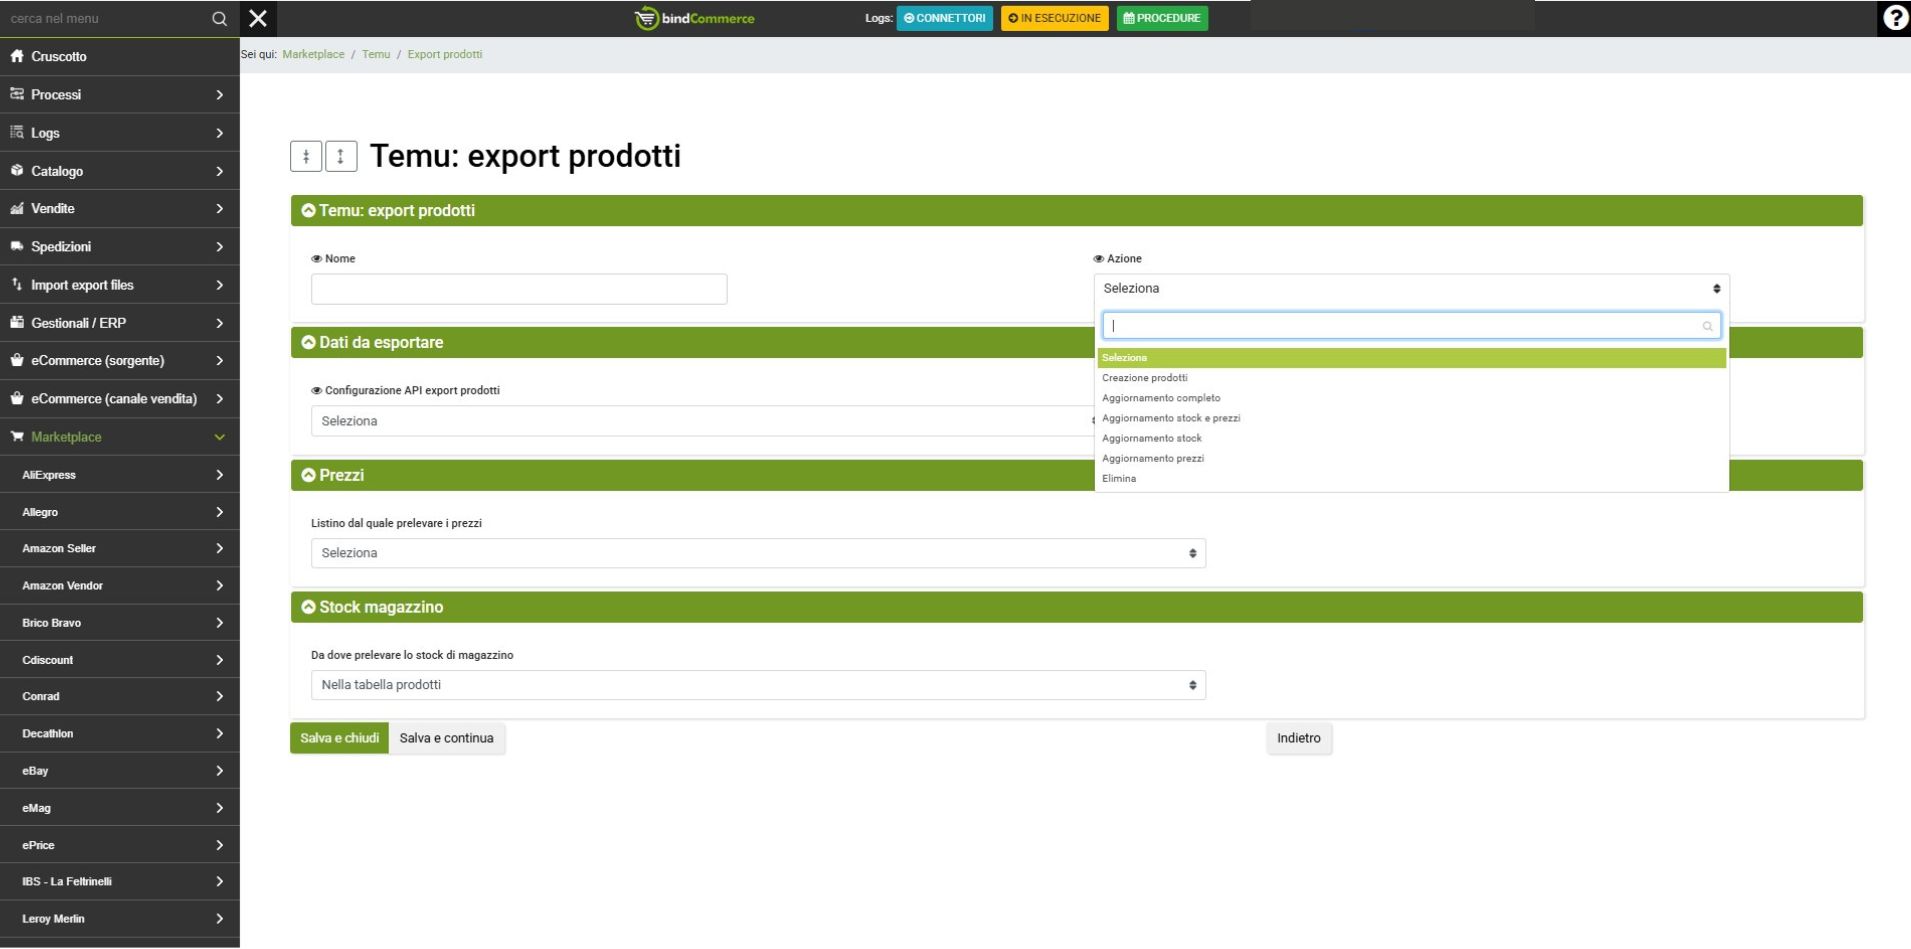Viewport: 1911px width, 949px height.
Task: Select 'Creazione prodotti' from Azione list
Action: [x=1144, y=378]
